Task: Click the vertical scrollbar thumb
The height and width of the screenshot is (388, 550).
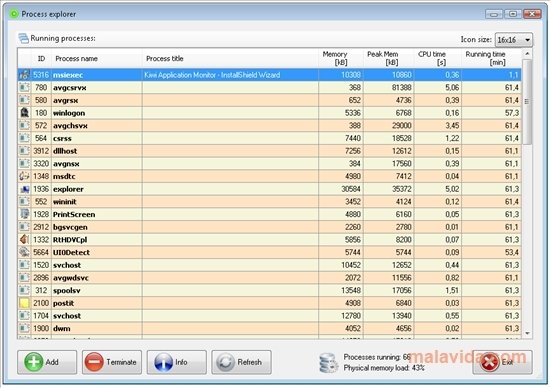Action: pyautogui.click(x=527, y=102)
